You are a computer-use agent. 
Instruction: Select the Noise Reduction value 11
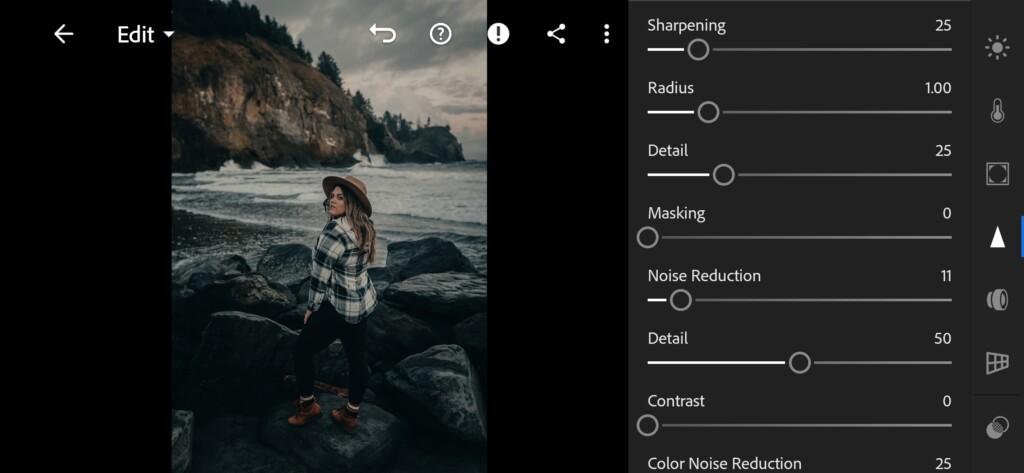click(x=946, y=276)
